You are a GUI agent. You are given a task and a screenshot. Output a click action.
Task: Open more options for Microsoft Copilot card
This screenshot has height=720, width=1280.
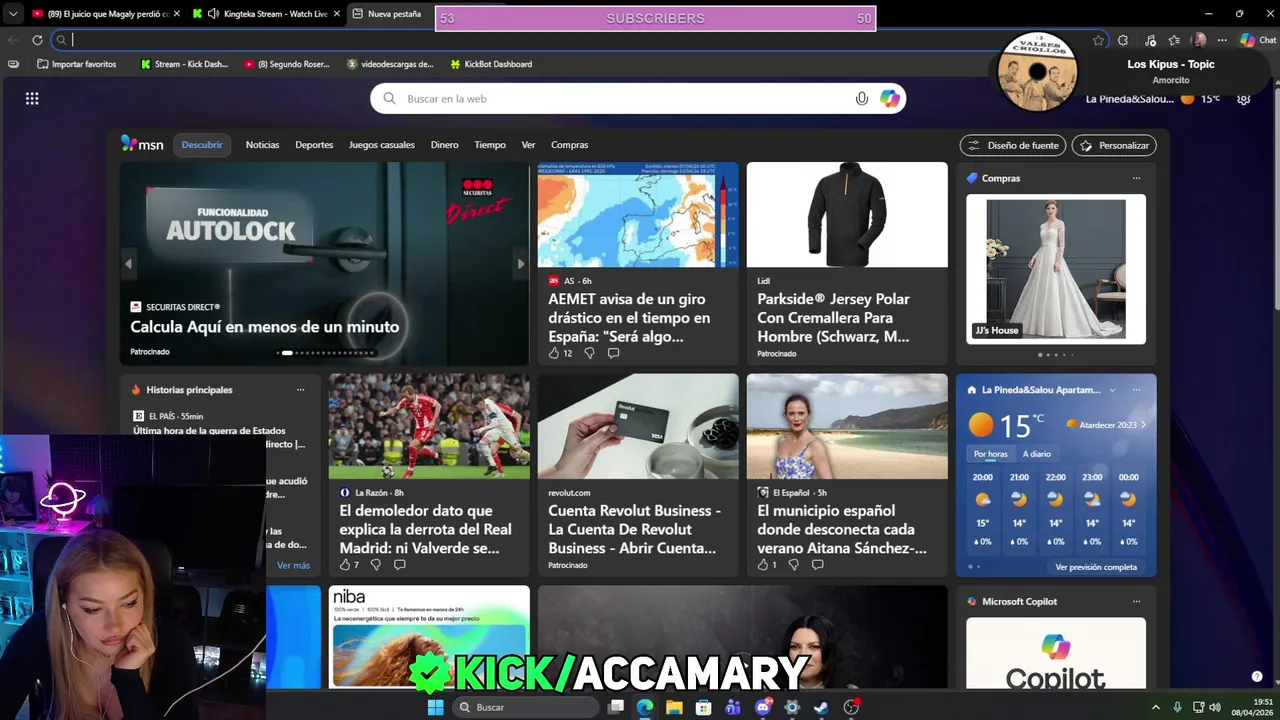click(x=1136, y=601)
